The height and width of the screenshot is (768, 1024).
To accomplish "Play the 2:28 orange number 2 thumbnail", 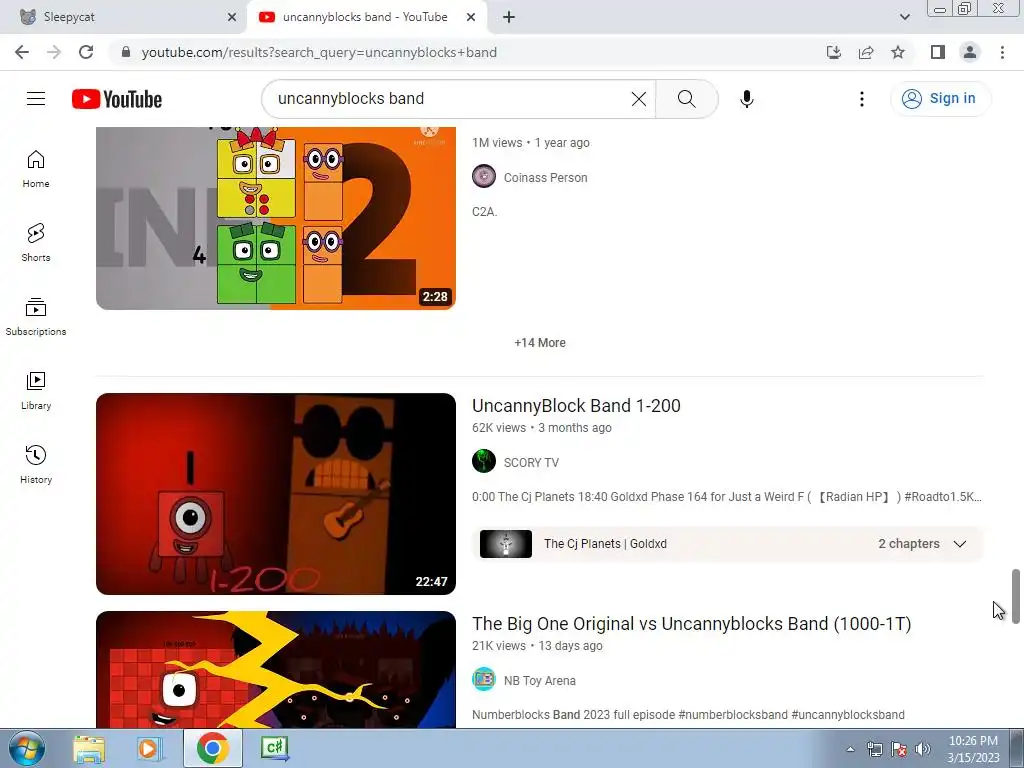I will pyautogui.click(x=276, y=218).
